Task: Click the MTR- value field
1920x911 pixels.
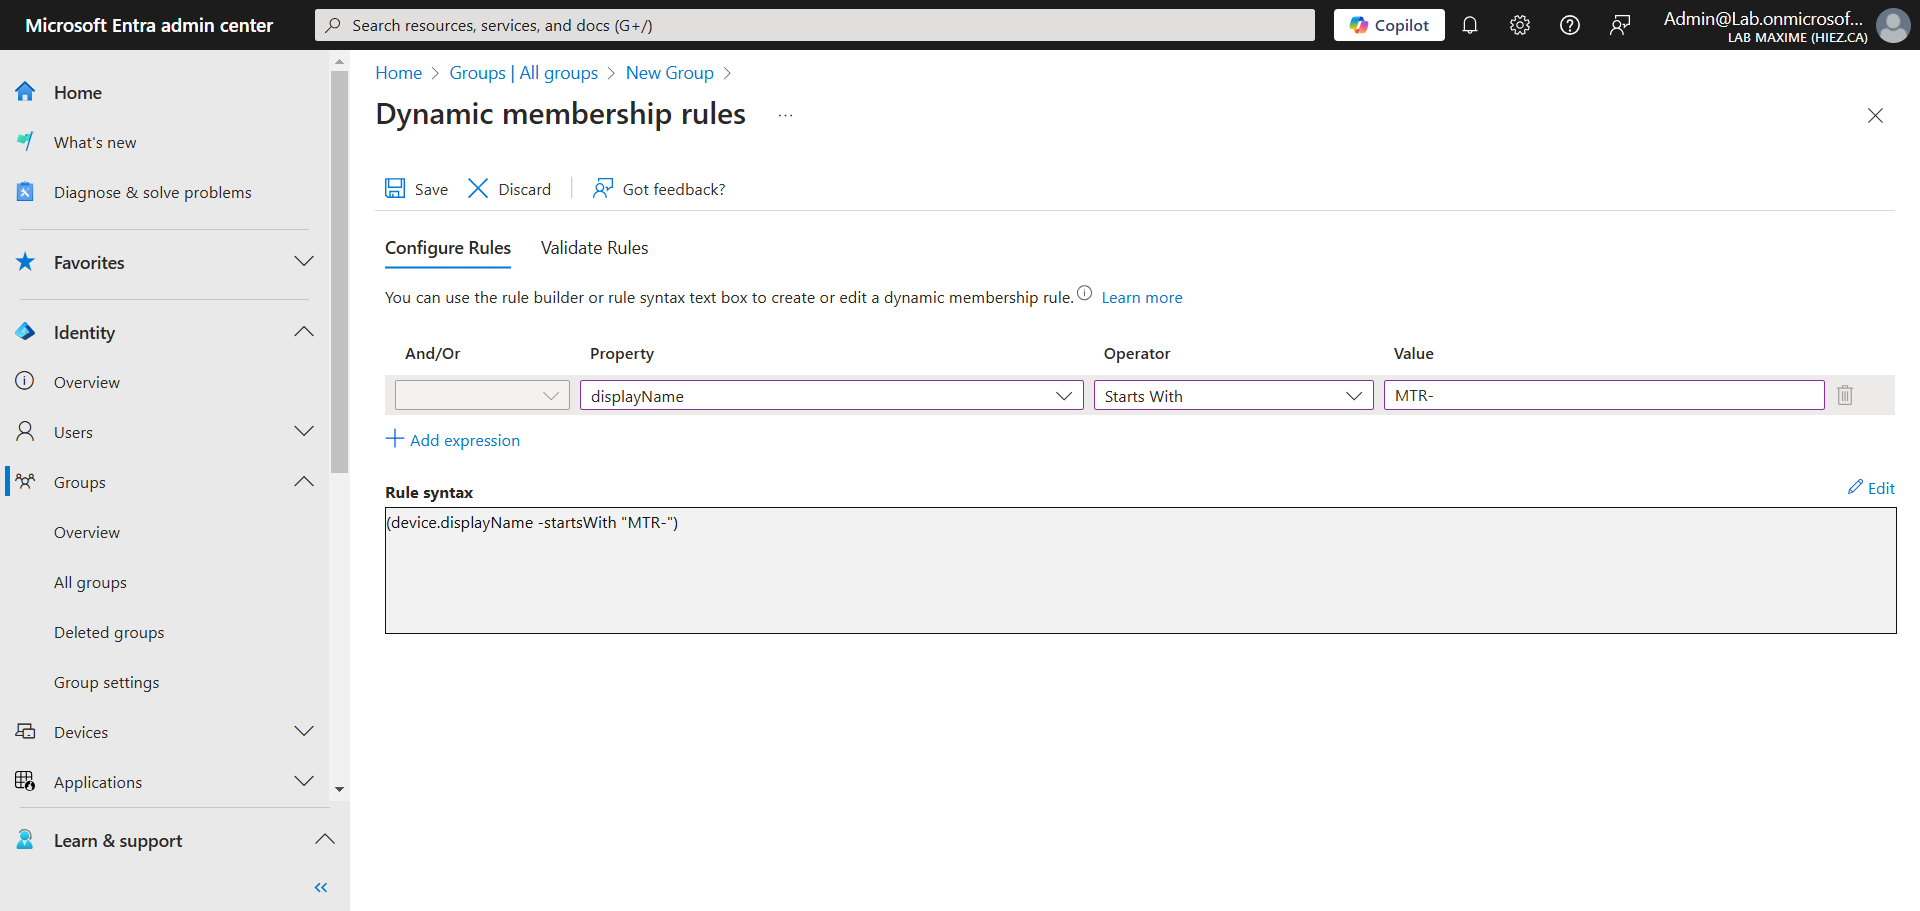Action: pos(1604,395)
